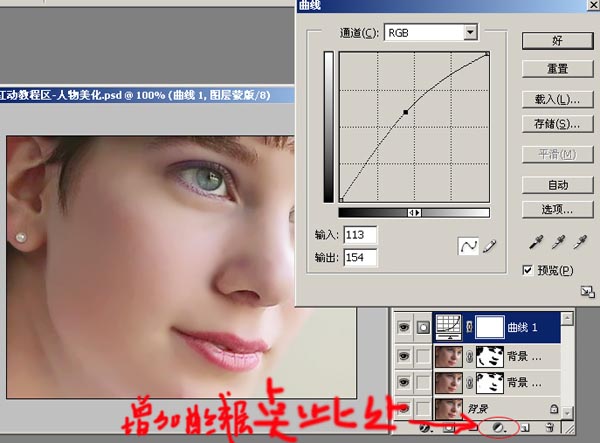This screenshot has height=443, width=600.
Task: Choose the curve point editing tool
Action: [x=468, y=246]
